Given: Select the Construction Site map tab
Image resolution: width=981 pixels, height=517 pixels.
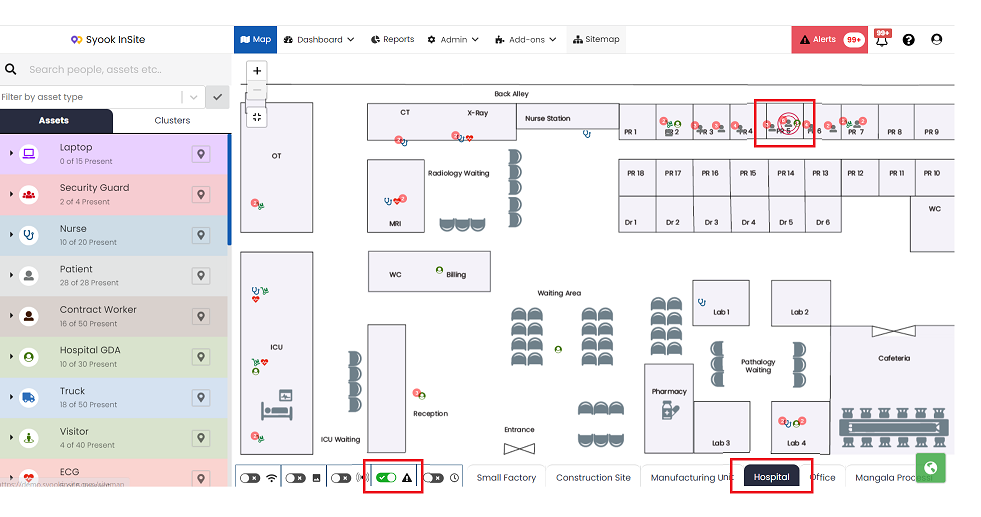Looking at the screenshot, I should (593, 478).
